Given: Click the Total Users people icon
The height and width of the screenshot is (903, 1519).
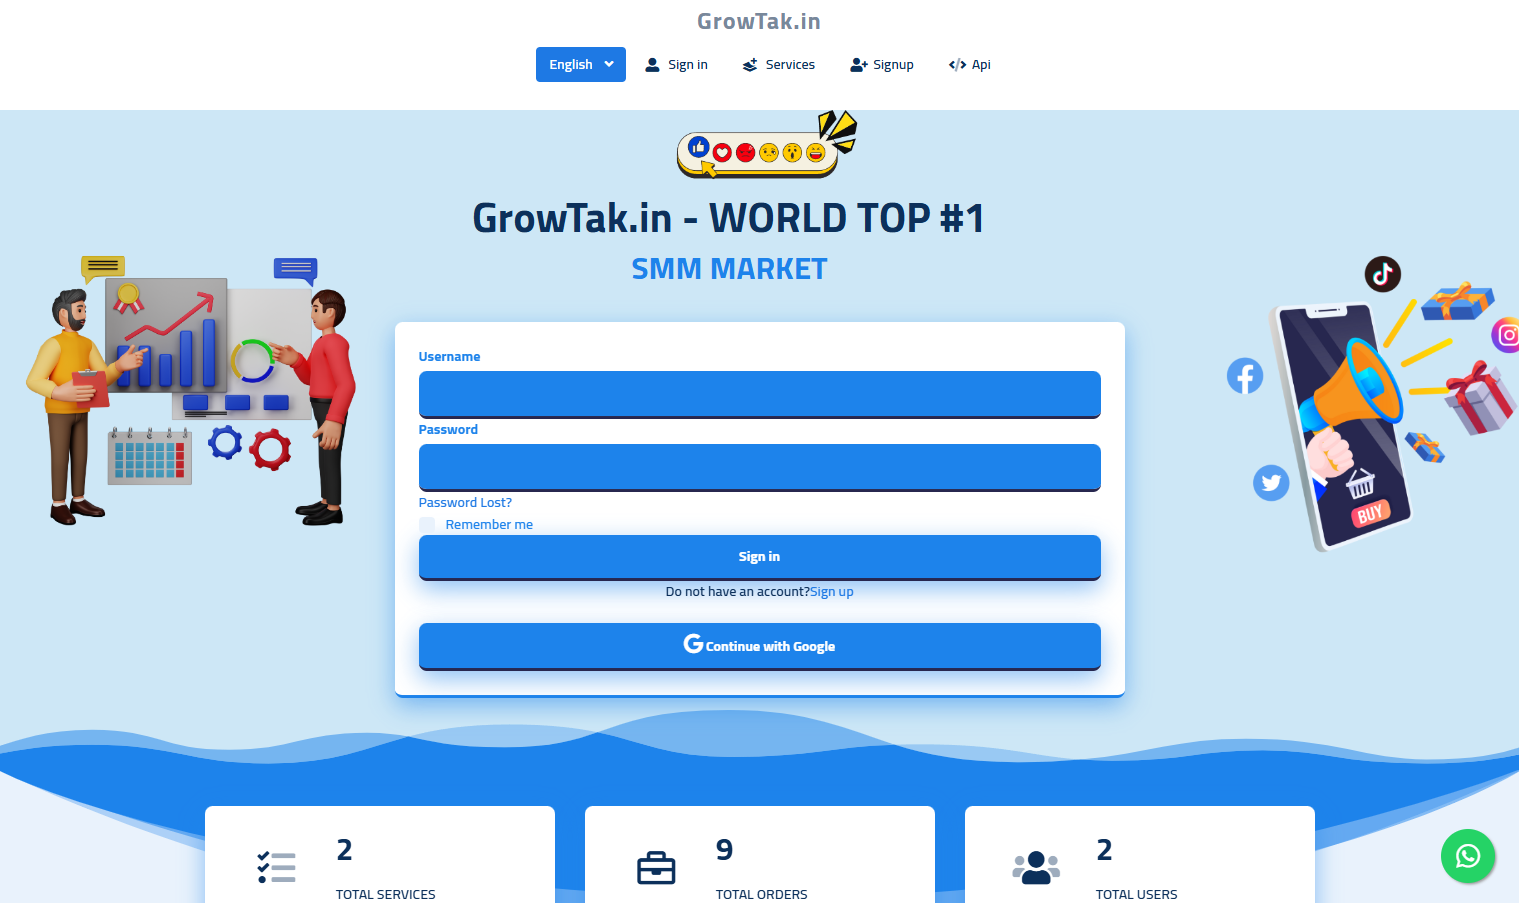Looking at the screenshot, I should [x=1036, y=867].
